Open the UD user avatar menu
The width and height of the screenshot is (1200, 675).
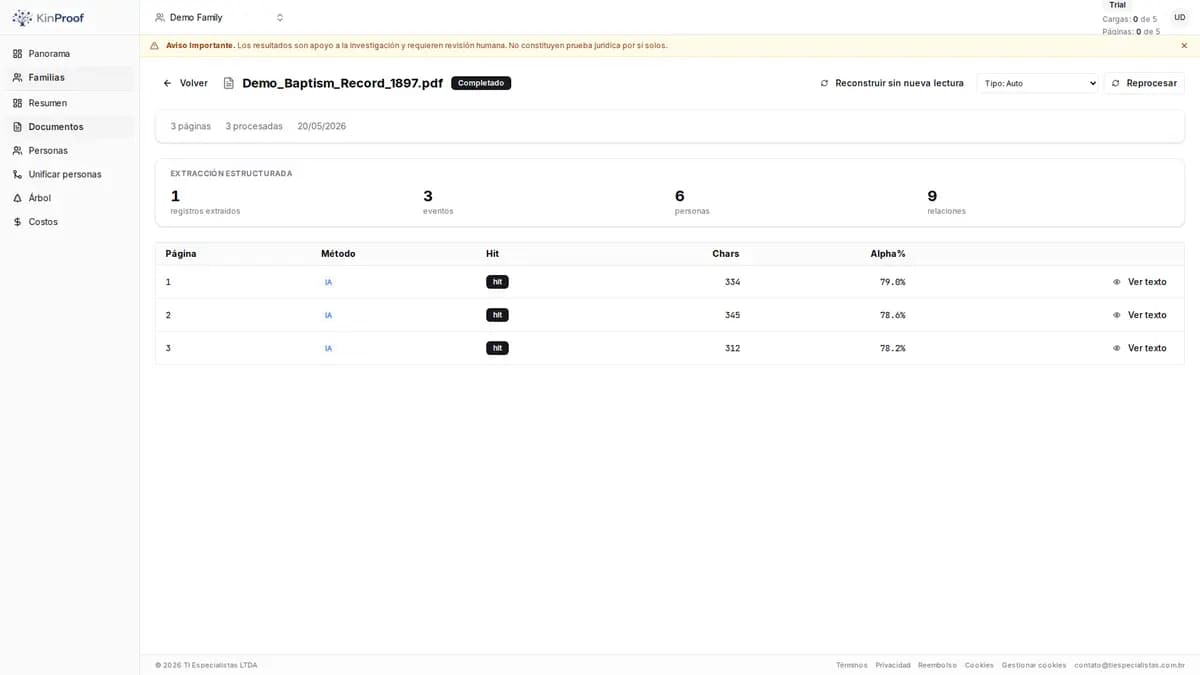point(1180,18)
